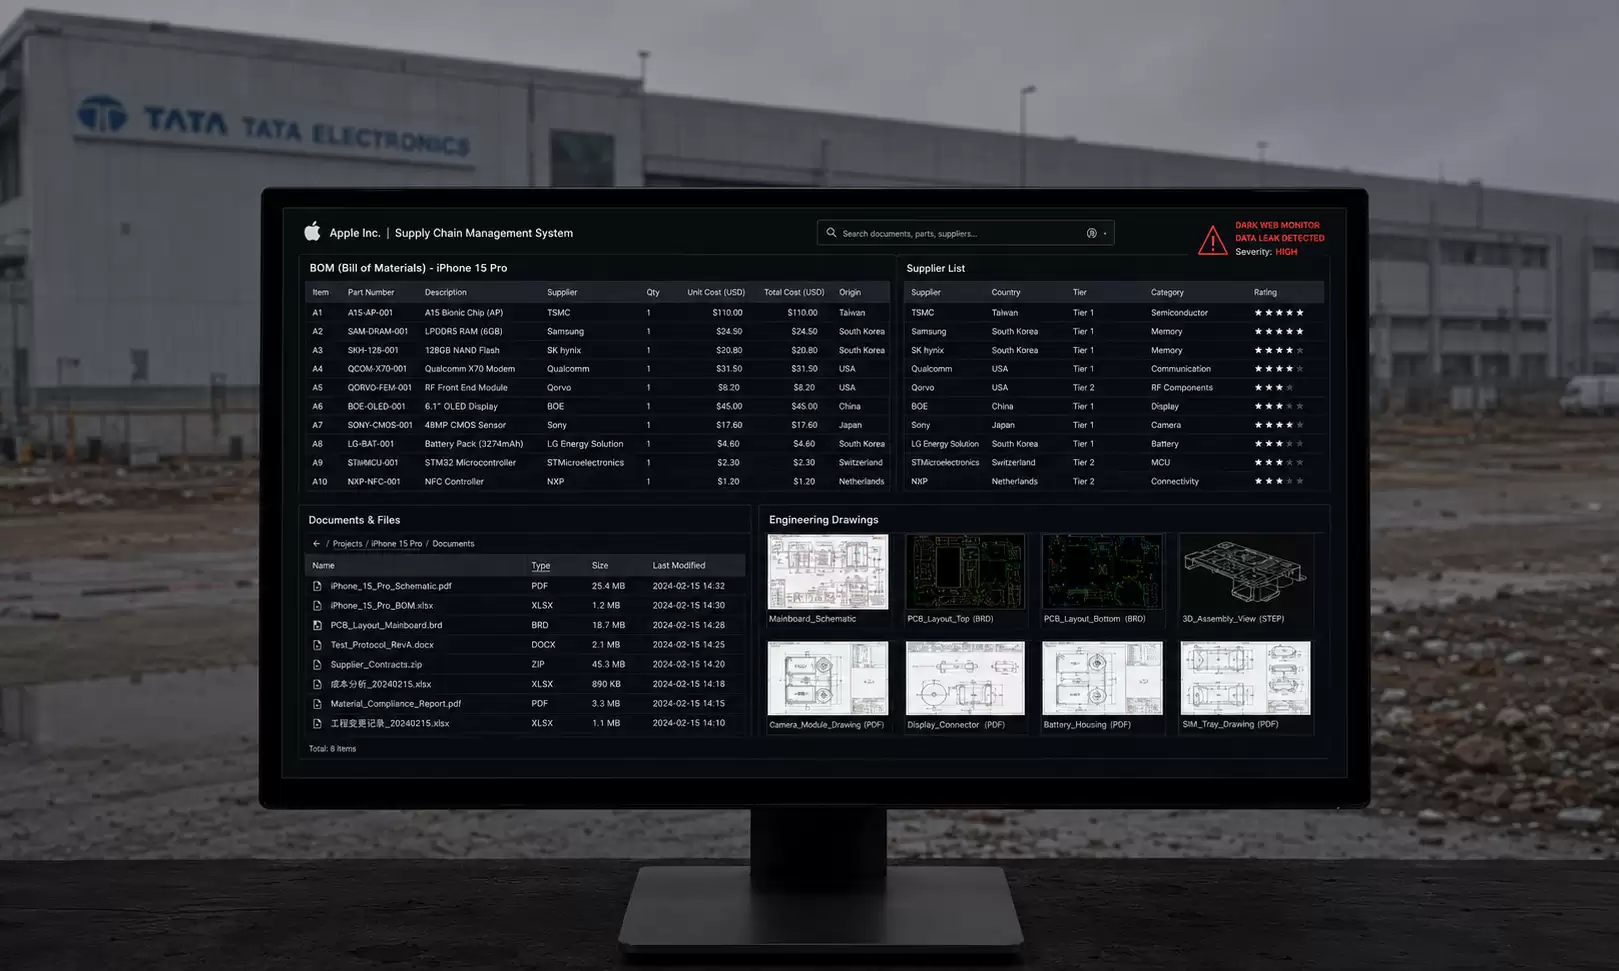Click part number NXP-NFC-001 in the BOM
The height and width of the screenshot is (971, 1619).
point(374,482)
